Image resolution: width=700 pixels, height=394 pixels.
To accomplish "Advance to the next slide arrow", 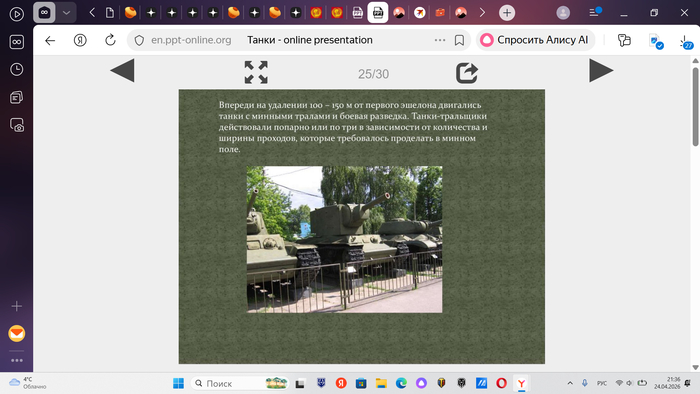I will pos(601,71).
